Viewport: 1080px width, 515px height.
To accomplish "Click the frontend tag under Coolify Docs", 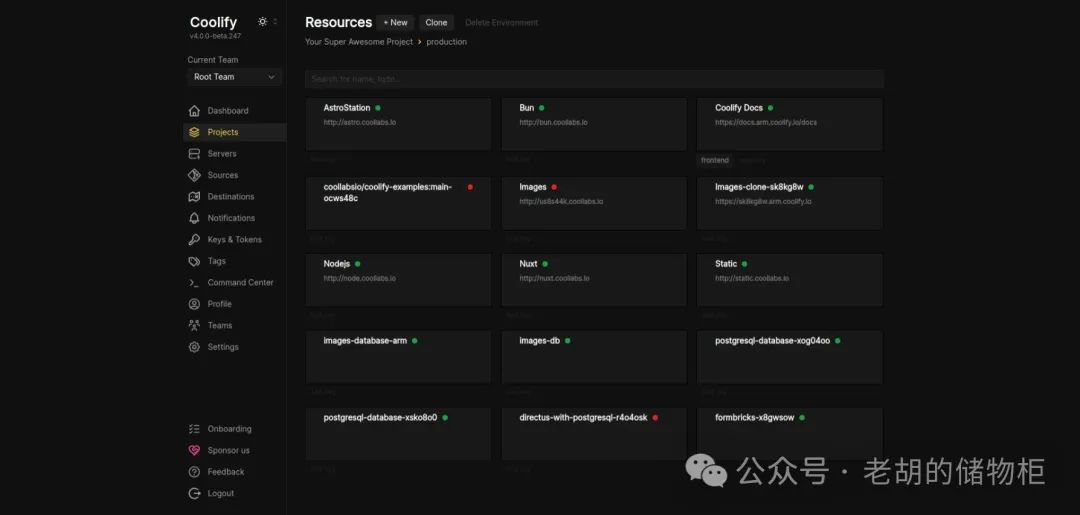I will pyautogui.click(x=714, y=160).
